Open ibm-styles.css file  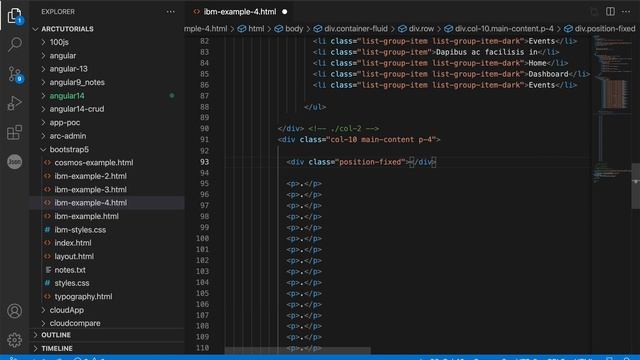tap(80, 230)
